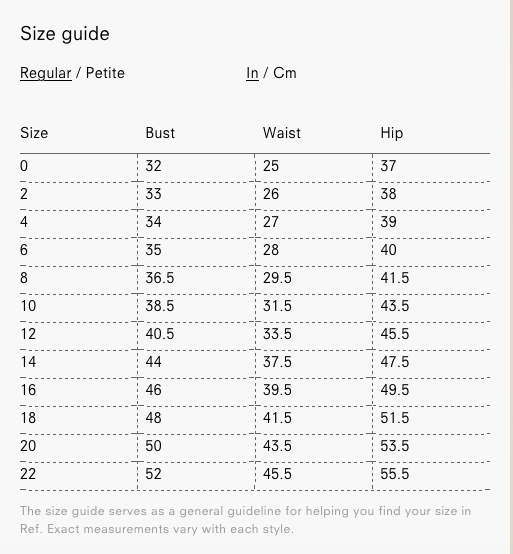The width and height of the screenshot is (513, 554).
Task: Click the Size guide heading
Action: [65, 34]
